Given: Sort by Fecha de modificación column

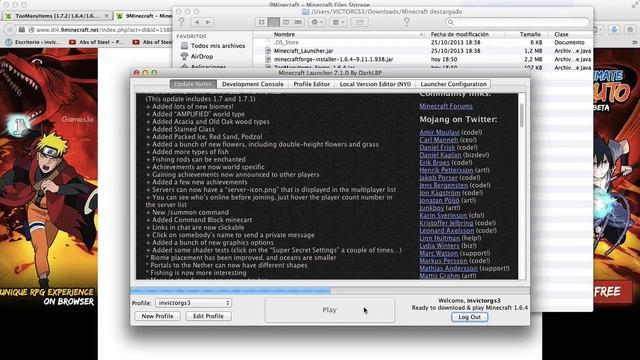Looking at the screenshot, I should pyautogui.click(x=460, y=34).
